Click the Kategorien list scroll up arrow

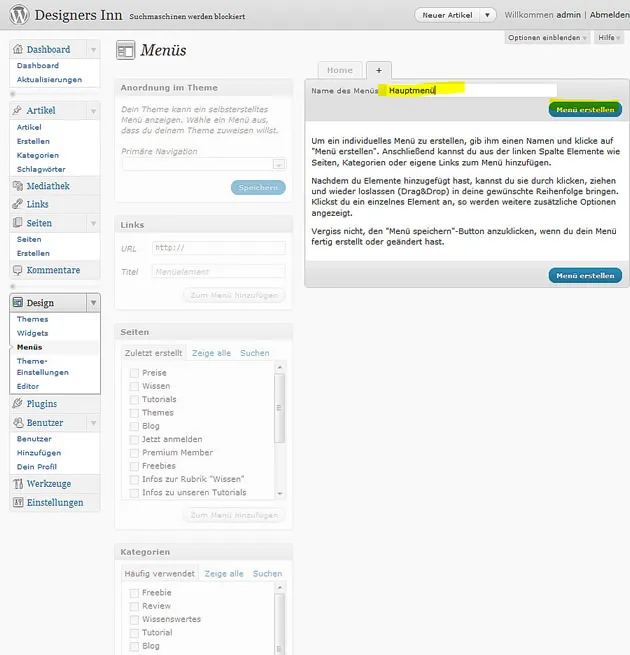[280, 588]
